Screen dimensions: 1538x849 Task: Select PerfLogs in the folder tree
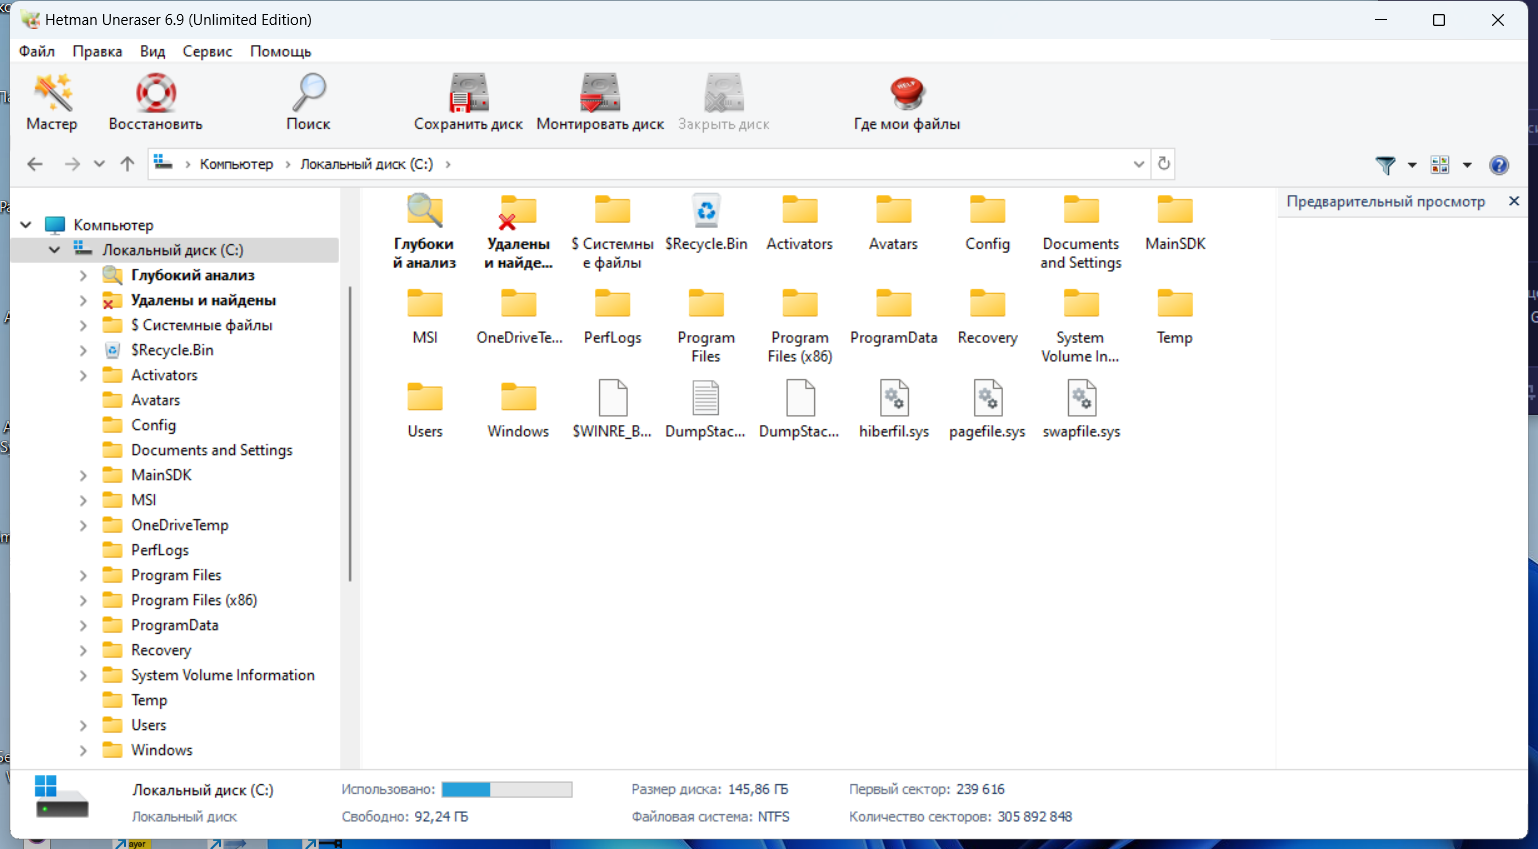(160, 550)
